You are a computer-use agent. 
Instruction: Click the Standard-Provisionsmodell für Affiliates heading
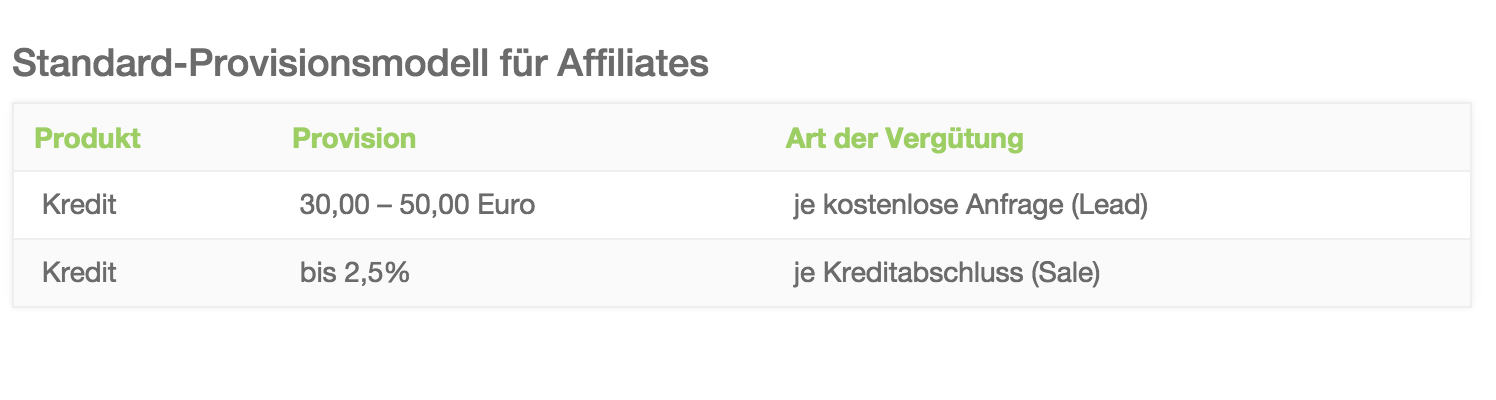point(360,63)
